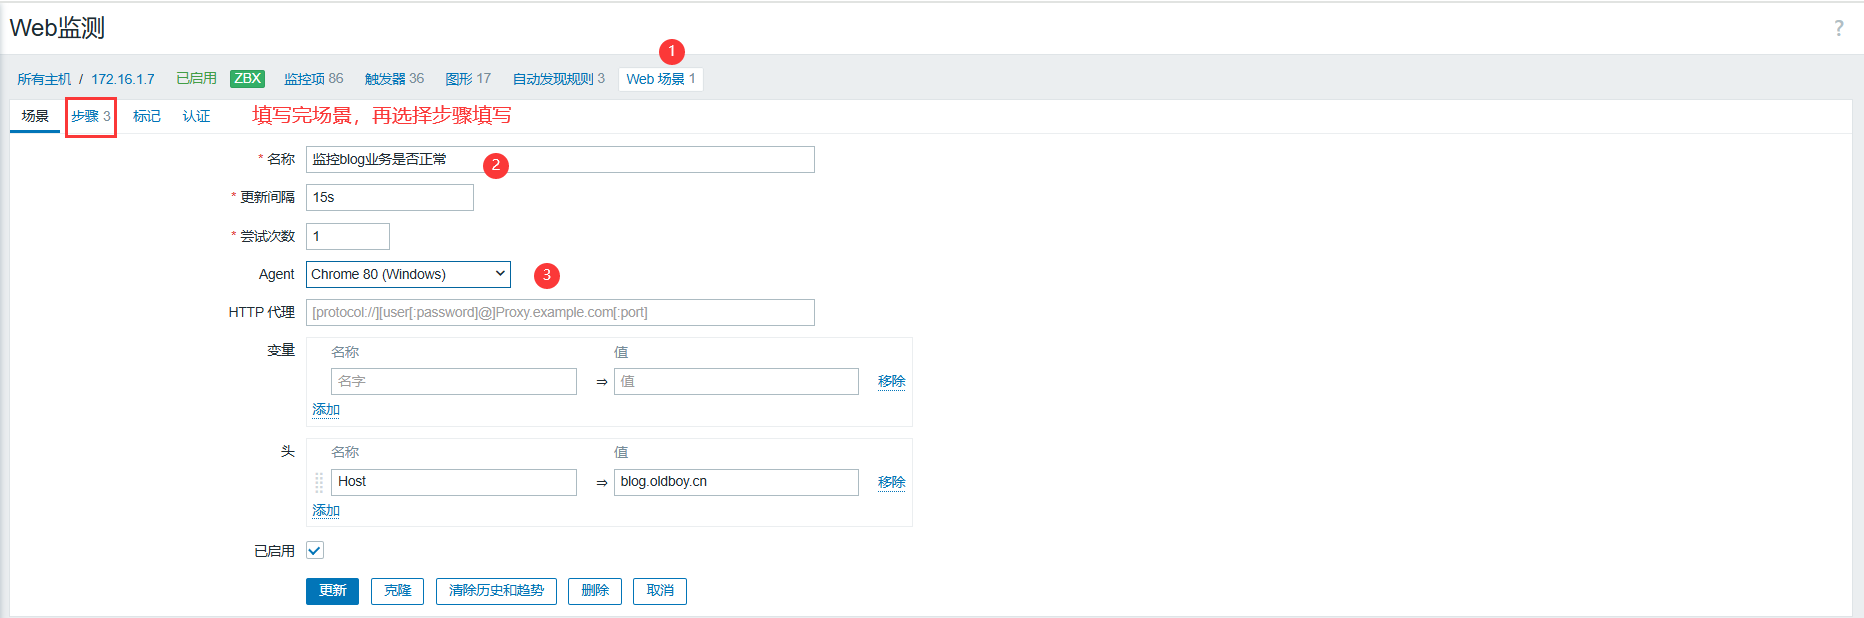Image resolution: width=1864 pixels, height=618 pixels.
Task: Open the Agent dropdown
Action: point(408,274)
